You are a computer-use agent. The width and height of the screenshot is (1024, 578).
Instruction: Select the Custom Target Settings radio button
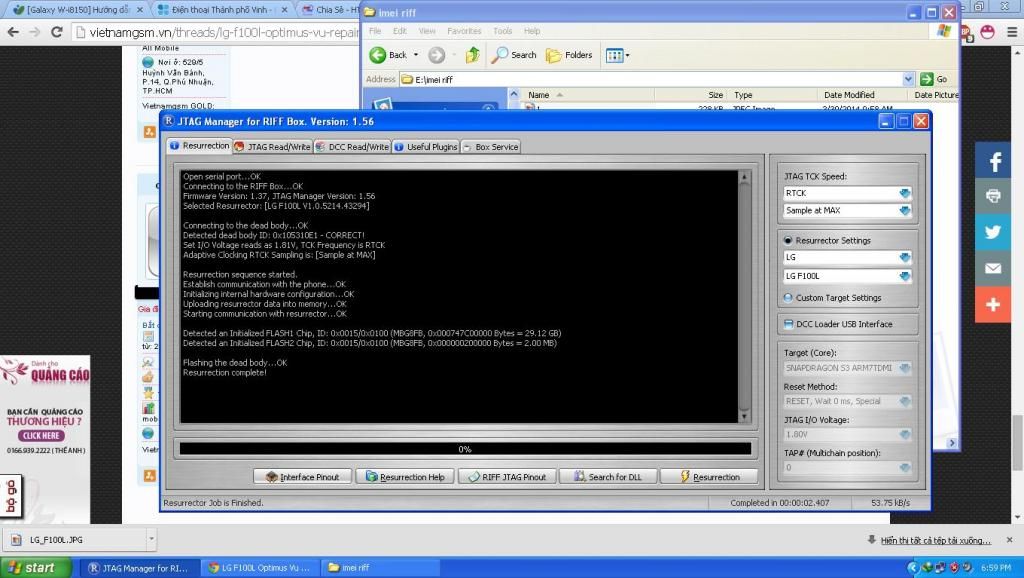[788, 298]
